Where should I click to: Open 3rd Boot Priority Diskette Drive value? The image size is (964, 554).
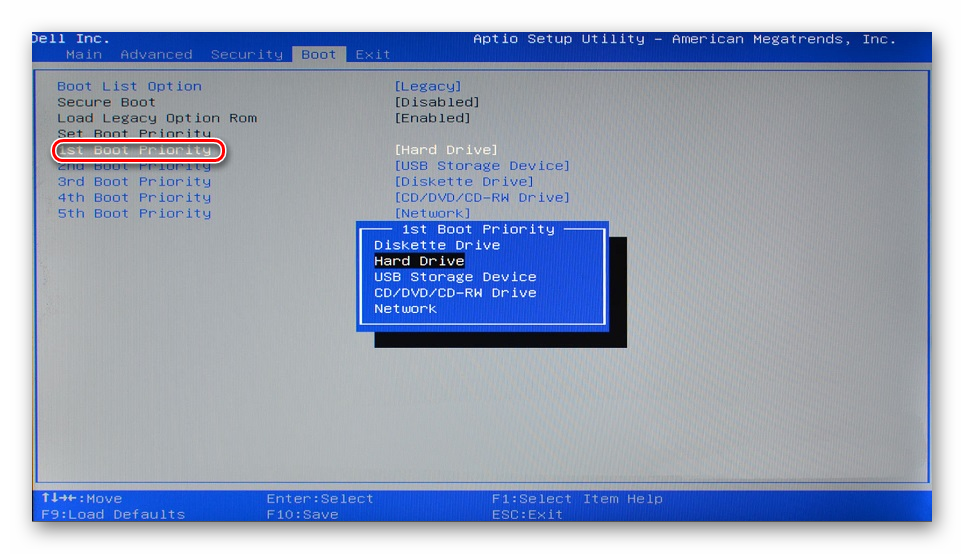point(464,182)
